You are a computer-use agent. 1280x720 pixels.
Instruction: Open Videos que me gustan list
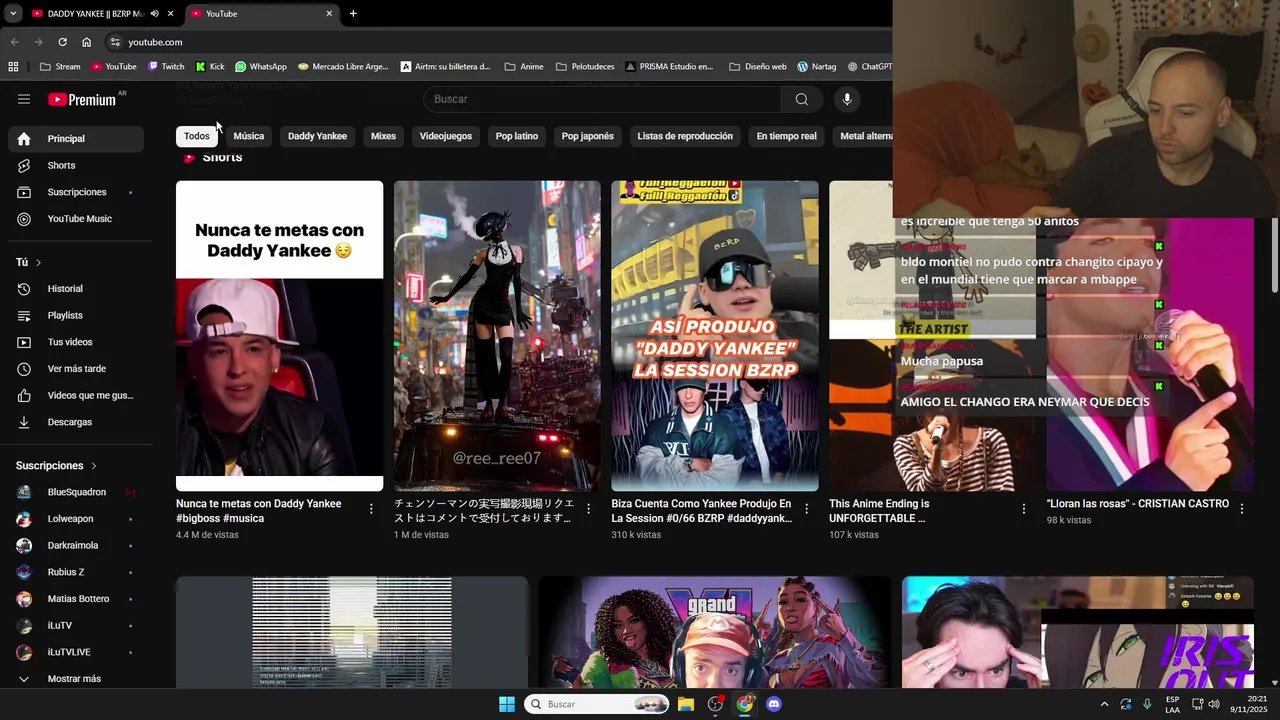tap(76, 395)
